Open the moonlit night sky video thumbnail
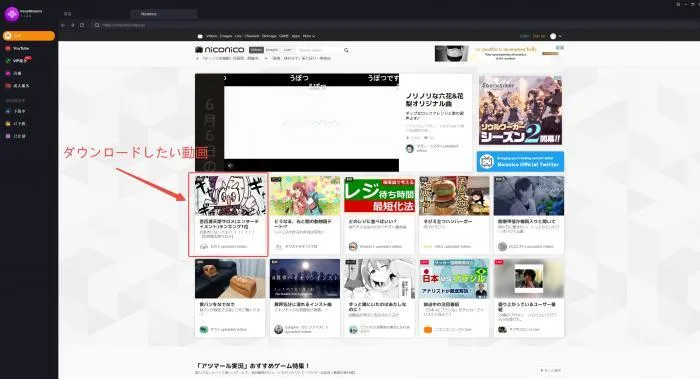The width and height of the screenshot is (700, 379). pyautogui.click(x=305, y=279)
